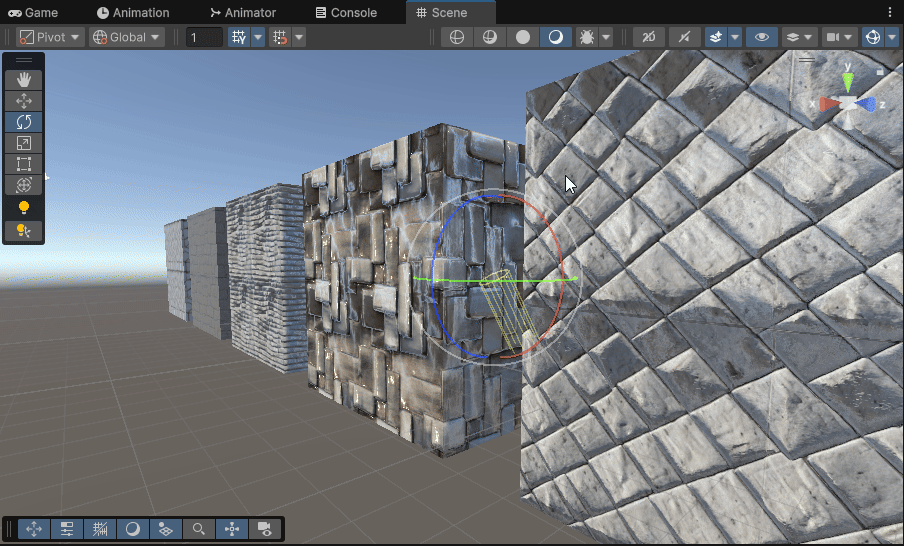
Task: Click the grid snap value input field
Action: [204, 37]
